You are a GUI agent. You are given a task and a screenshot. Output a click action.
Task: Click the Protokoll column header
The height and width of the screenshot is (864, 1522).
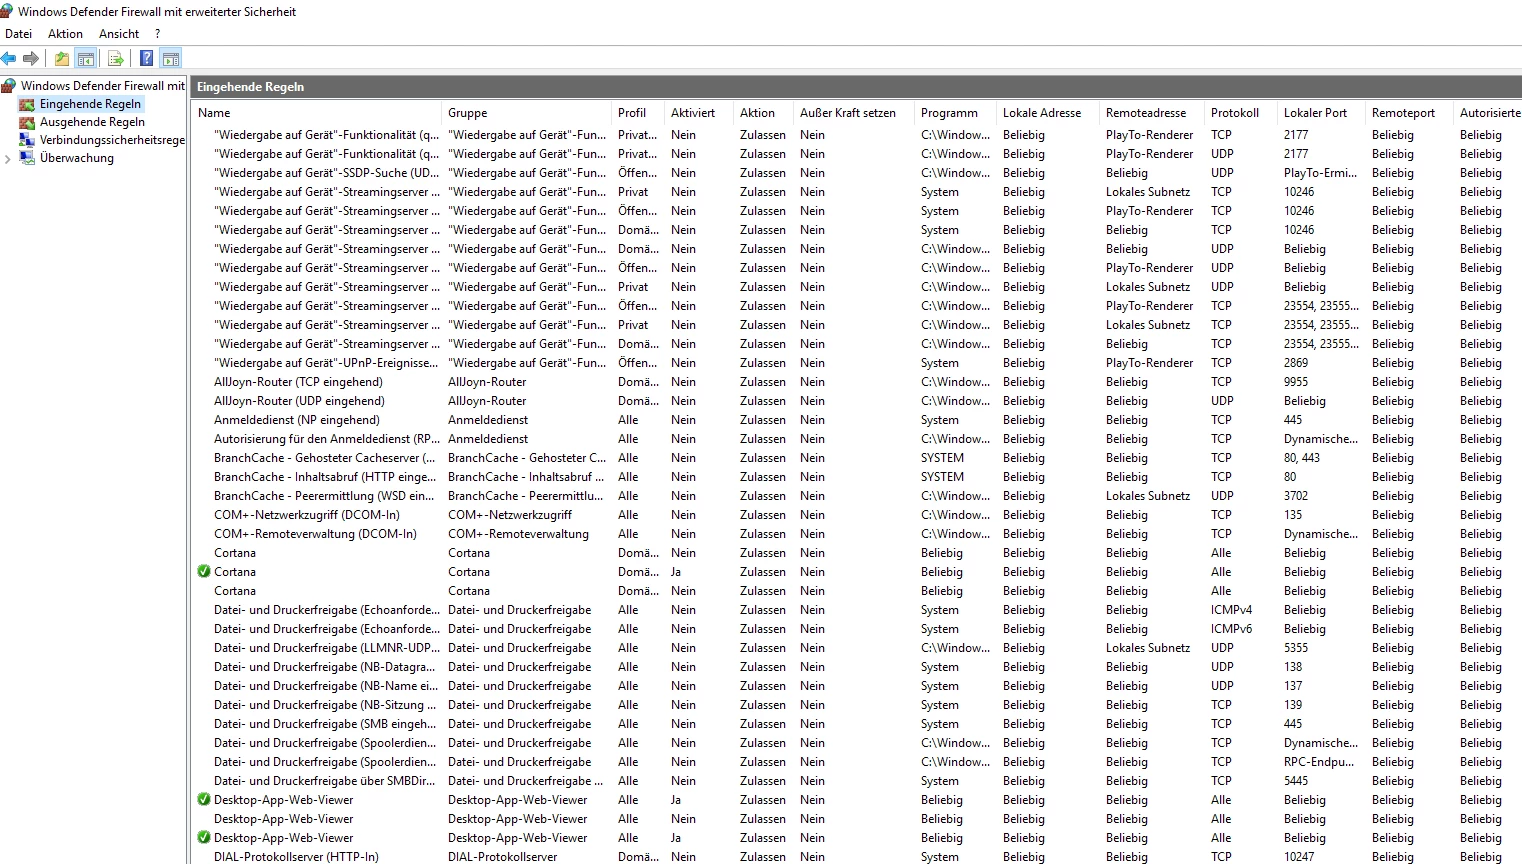[1235, 113]
